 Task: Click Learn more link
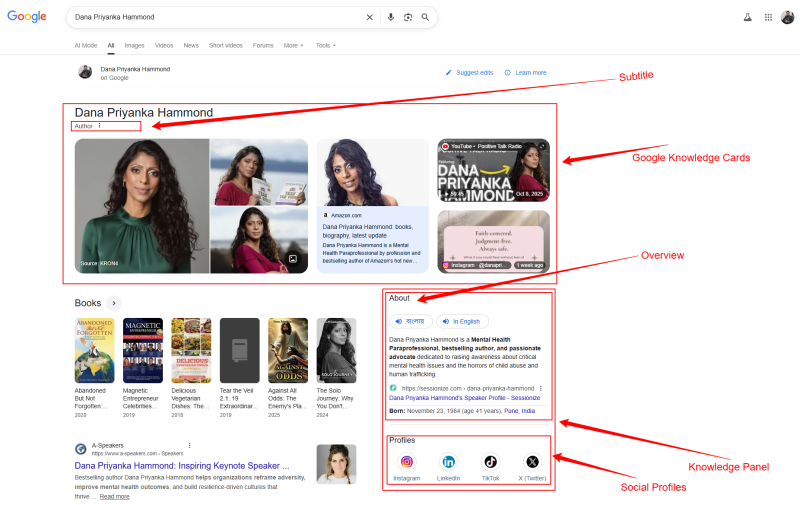pos(526,73)
